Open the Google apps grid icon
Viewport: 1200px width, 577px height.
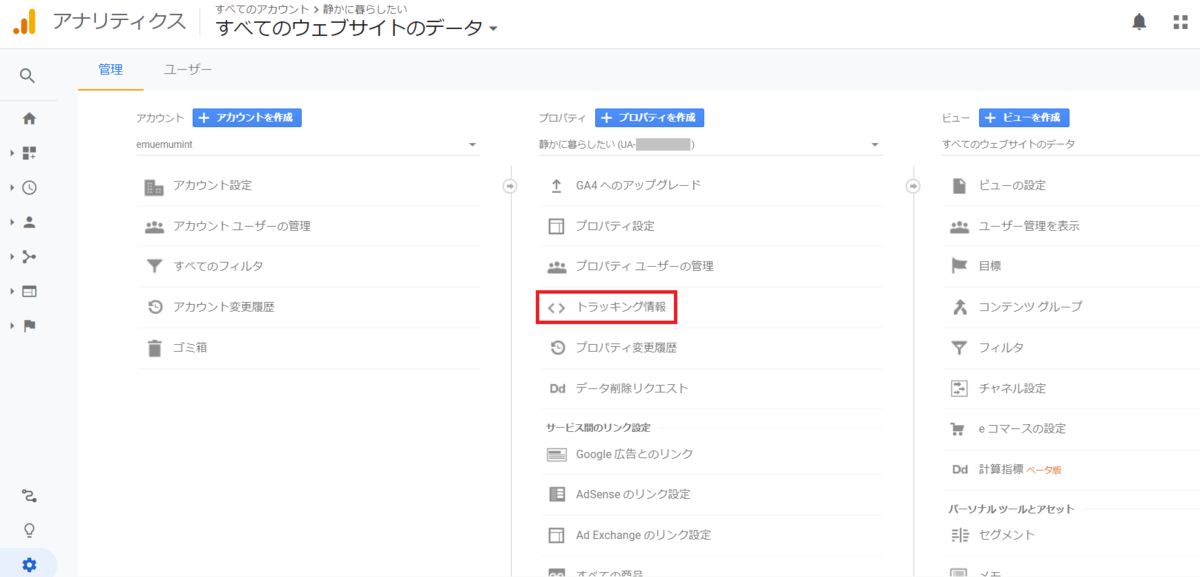(1180, 22)
